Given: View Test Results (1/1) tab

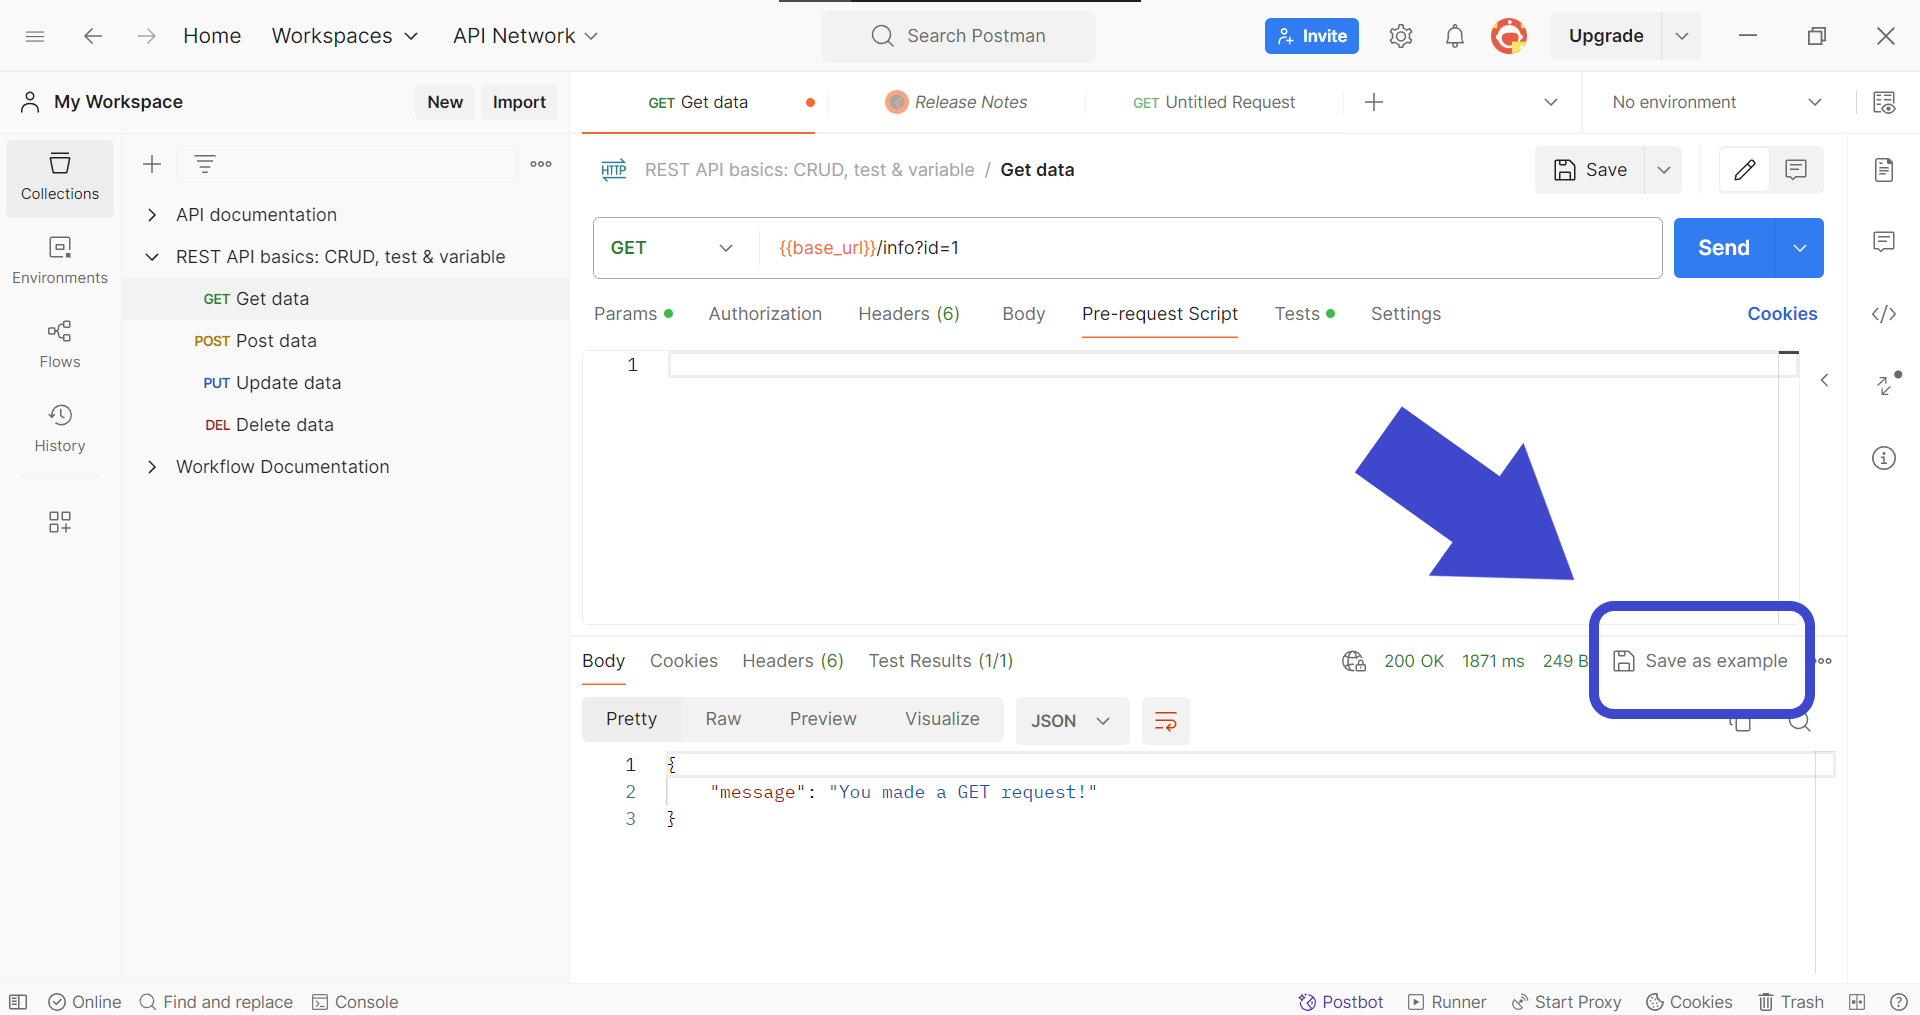Looking at the screenshot, I should click(941, 661).
